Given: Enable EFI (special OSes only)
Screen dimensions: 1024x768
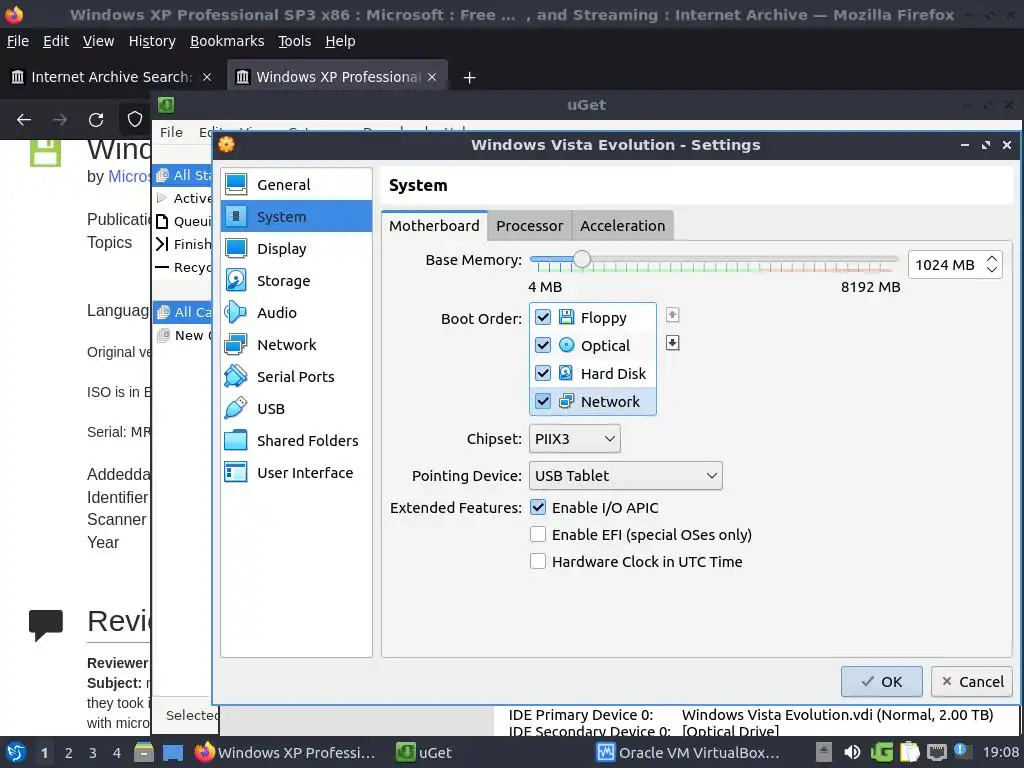Looking at the screenshot, I should 538,534.
